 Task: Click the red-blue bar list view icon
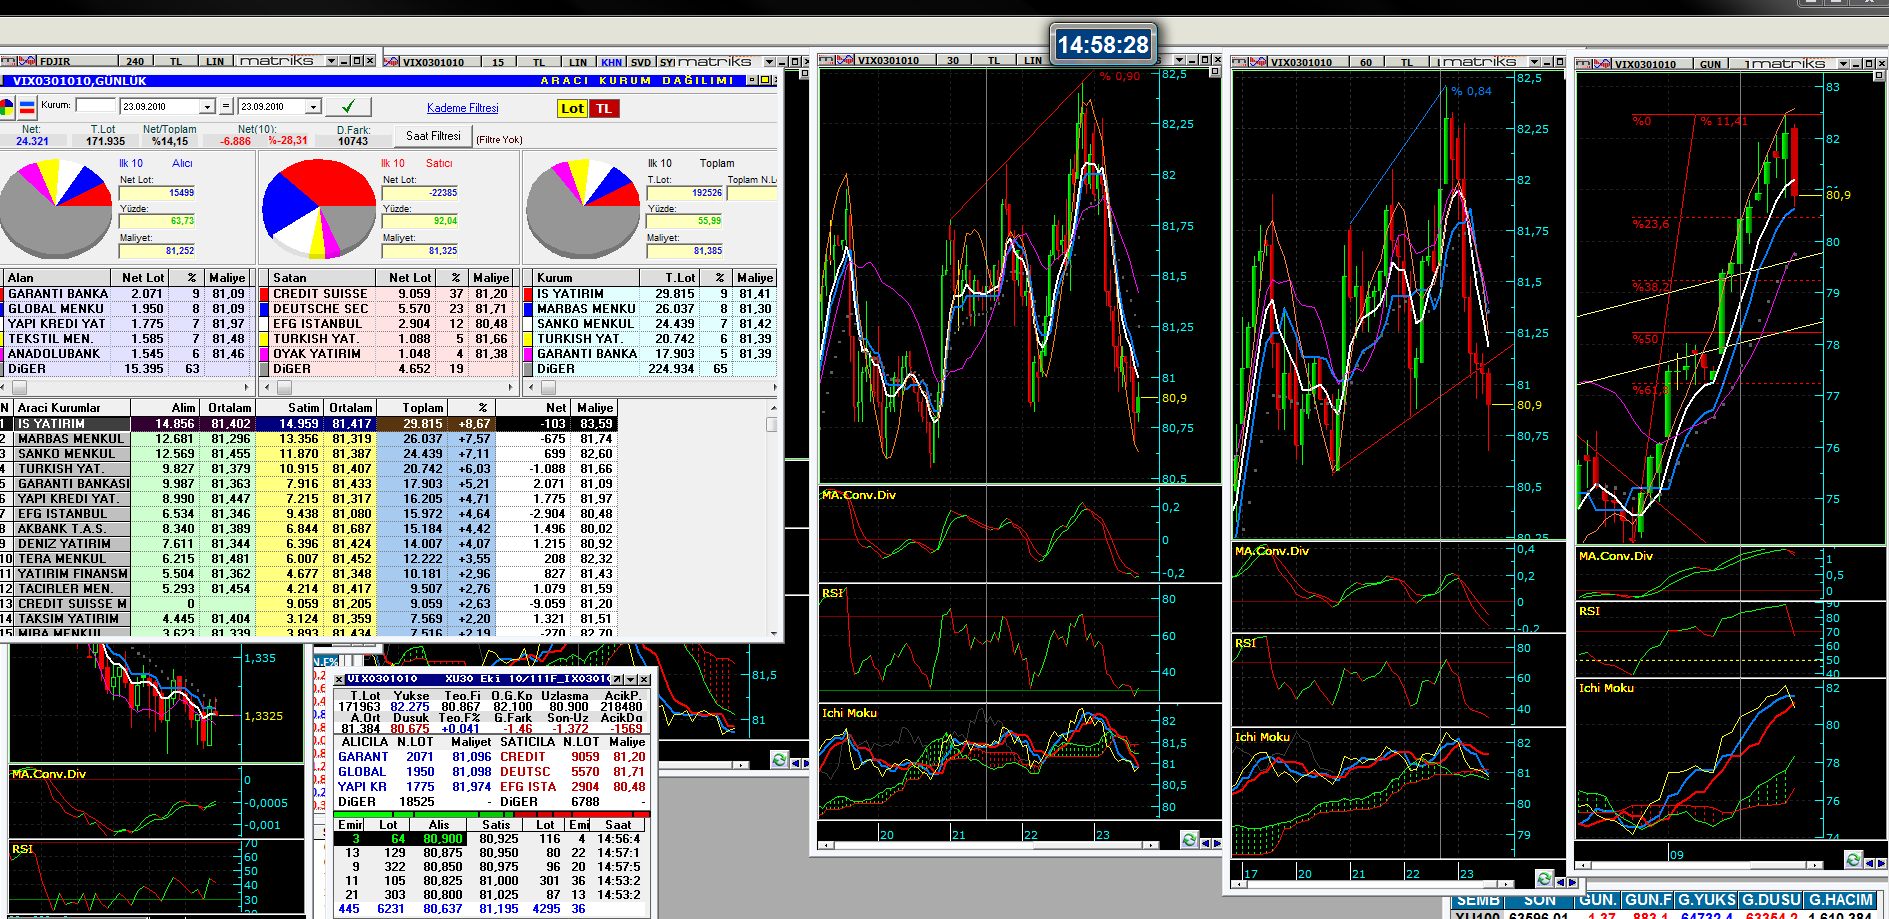click(27, 107)
